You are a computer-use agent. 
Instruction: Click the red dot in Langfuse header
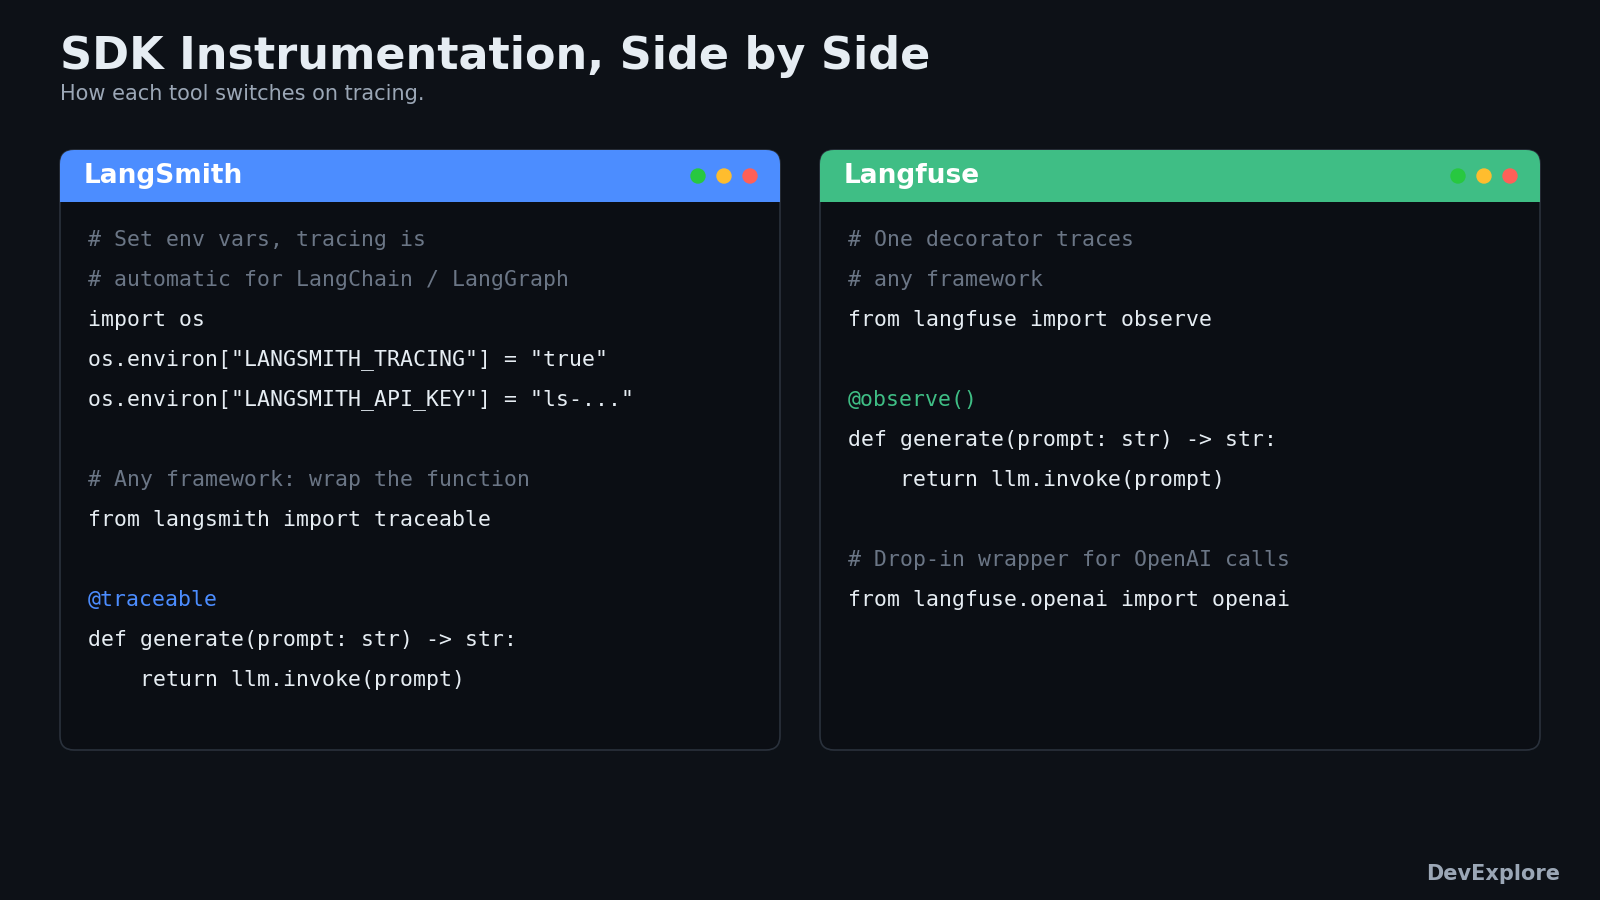pos(1510,176)
